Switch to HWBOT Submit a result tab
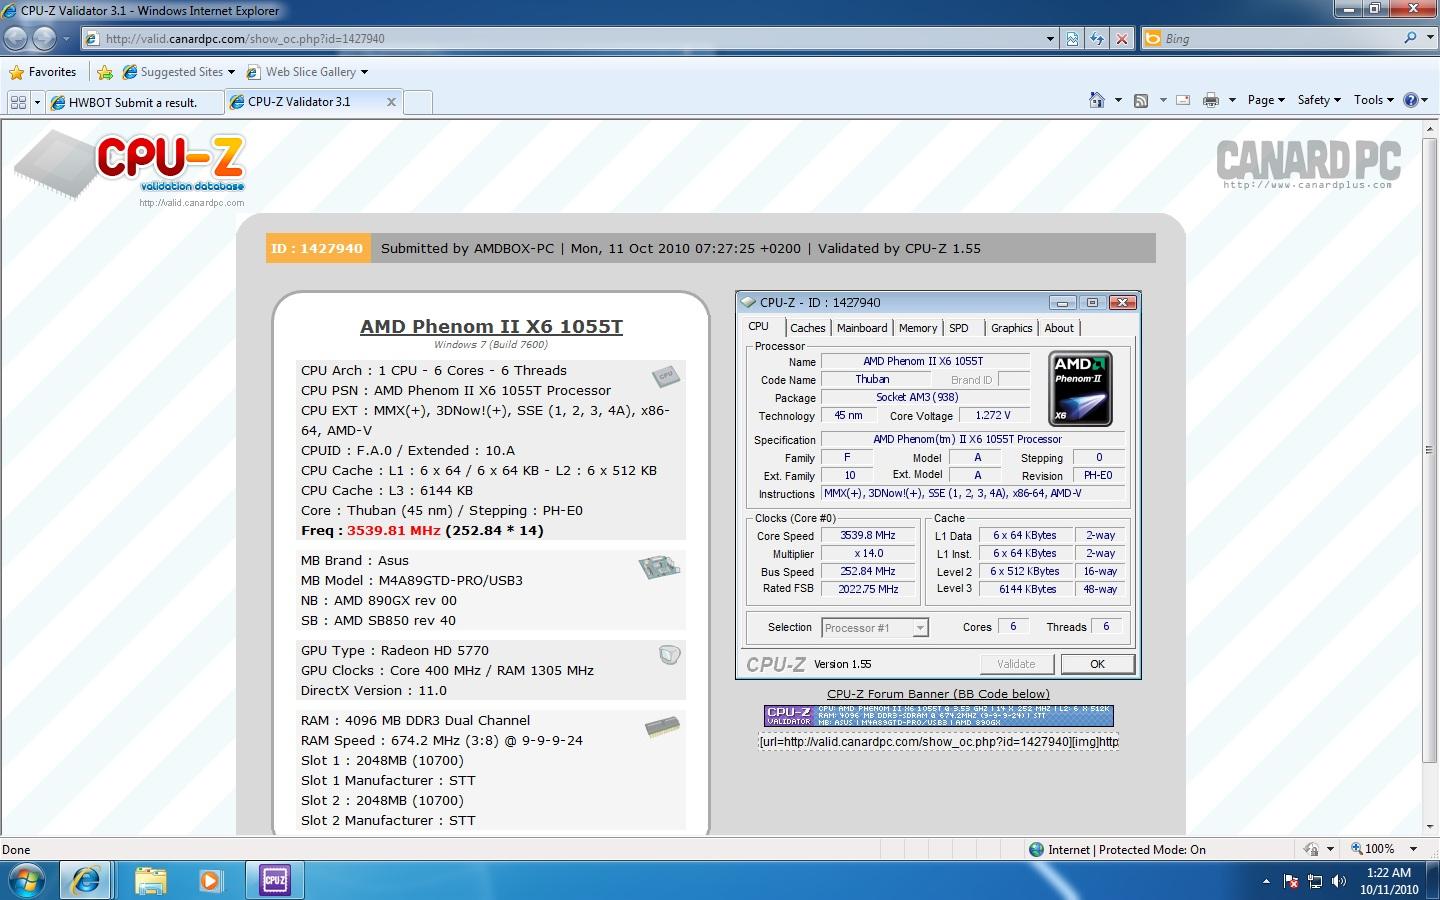1440x900 pixels. [134, 102]
